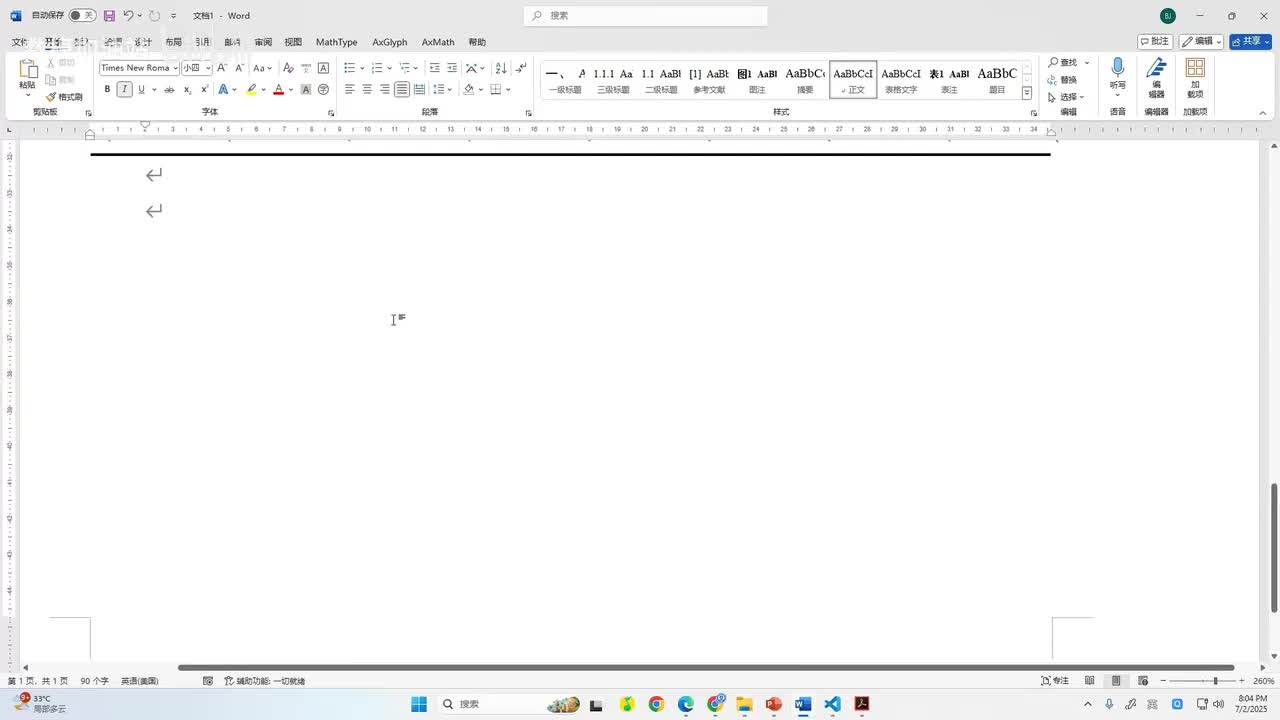This screenshot has width=1280, height=720.
Task: Switch to the AxMath tab
Action: pyautogui.click(x=438, y=42)
